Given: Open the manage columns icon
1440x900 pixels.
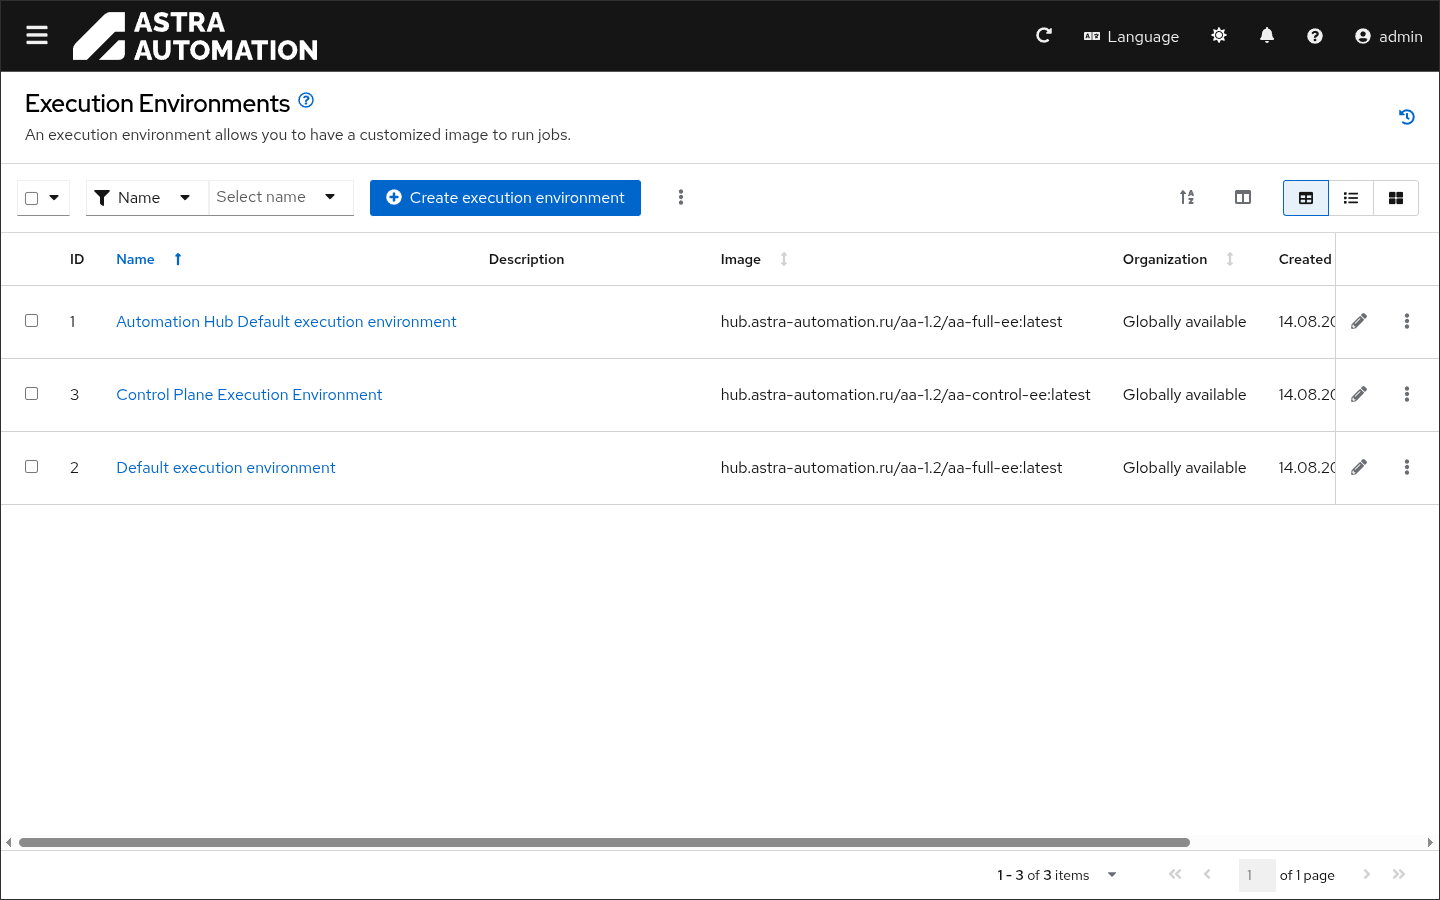Looking at the screenshot, I should coord(1243,198).
